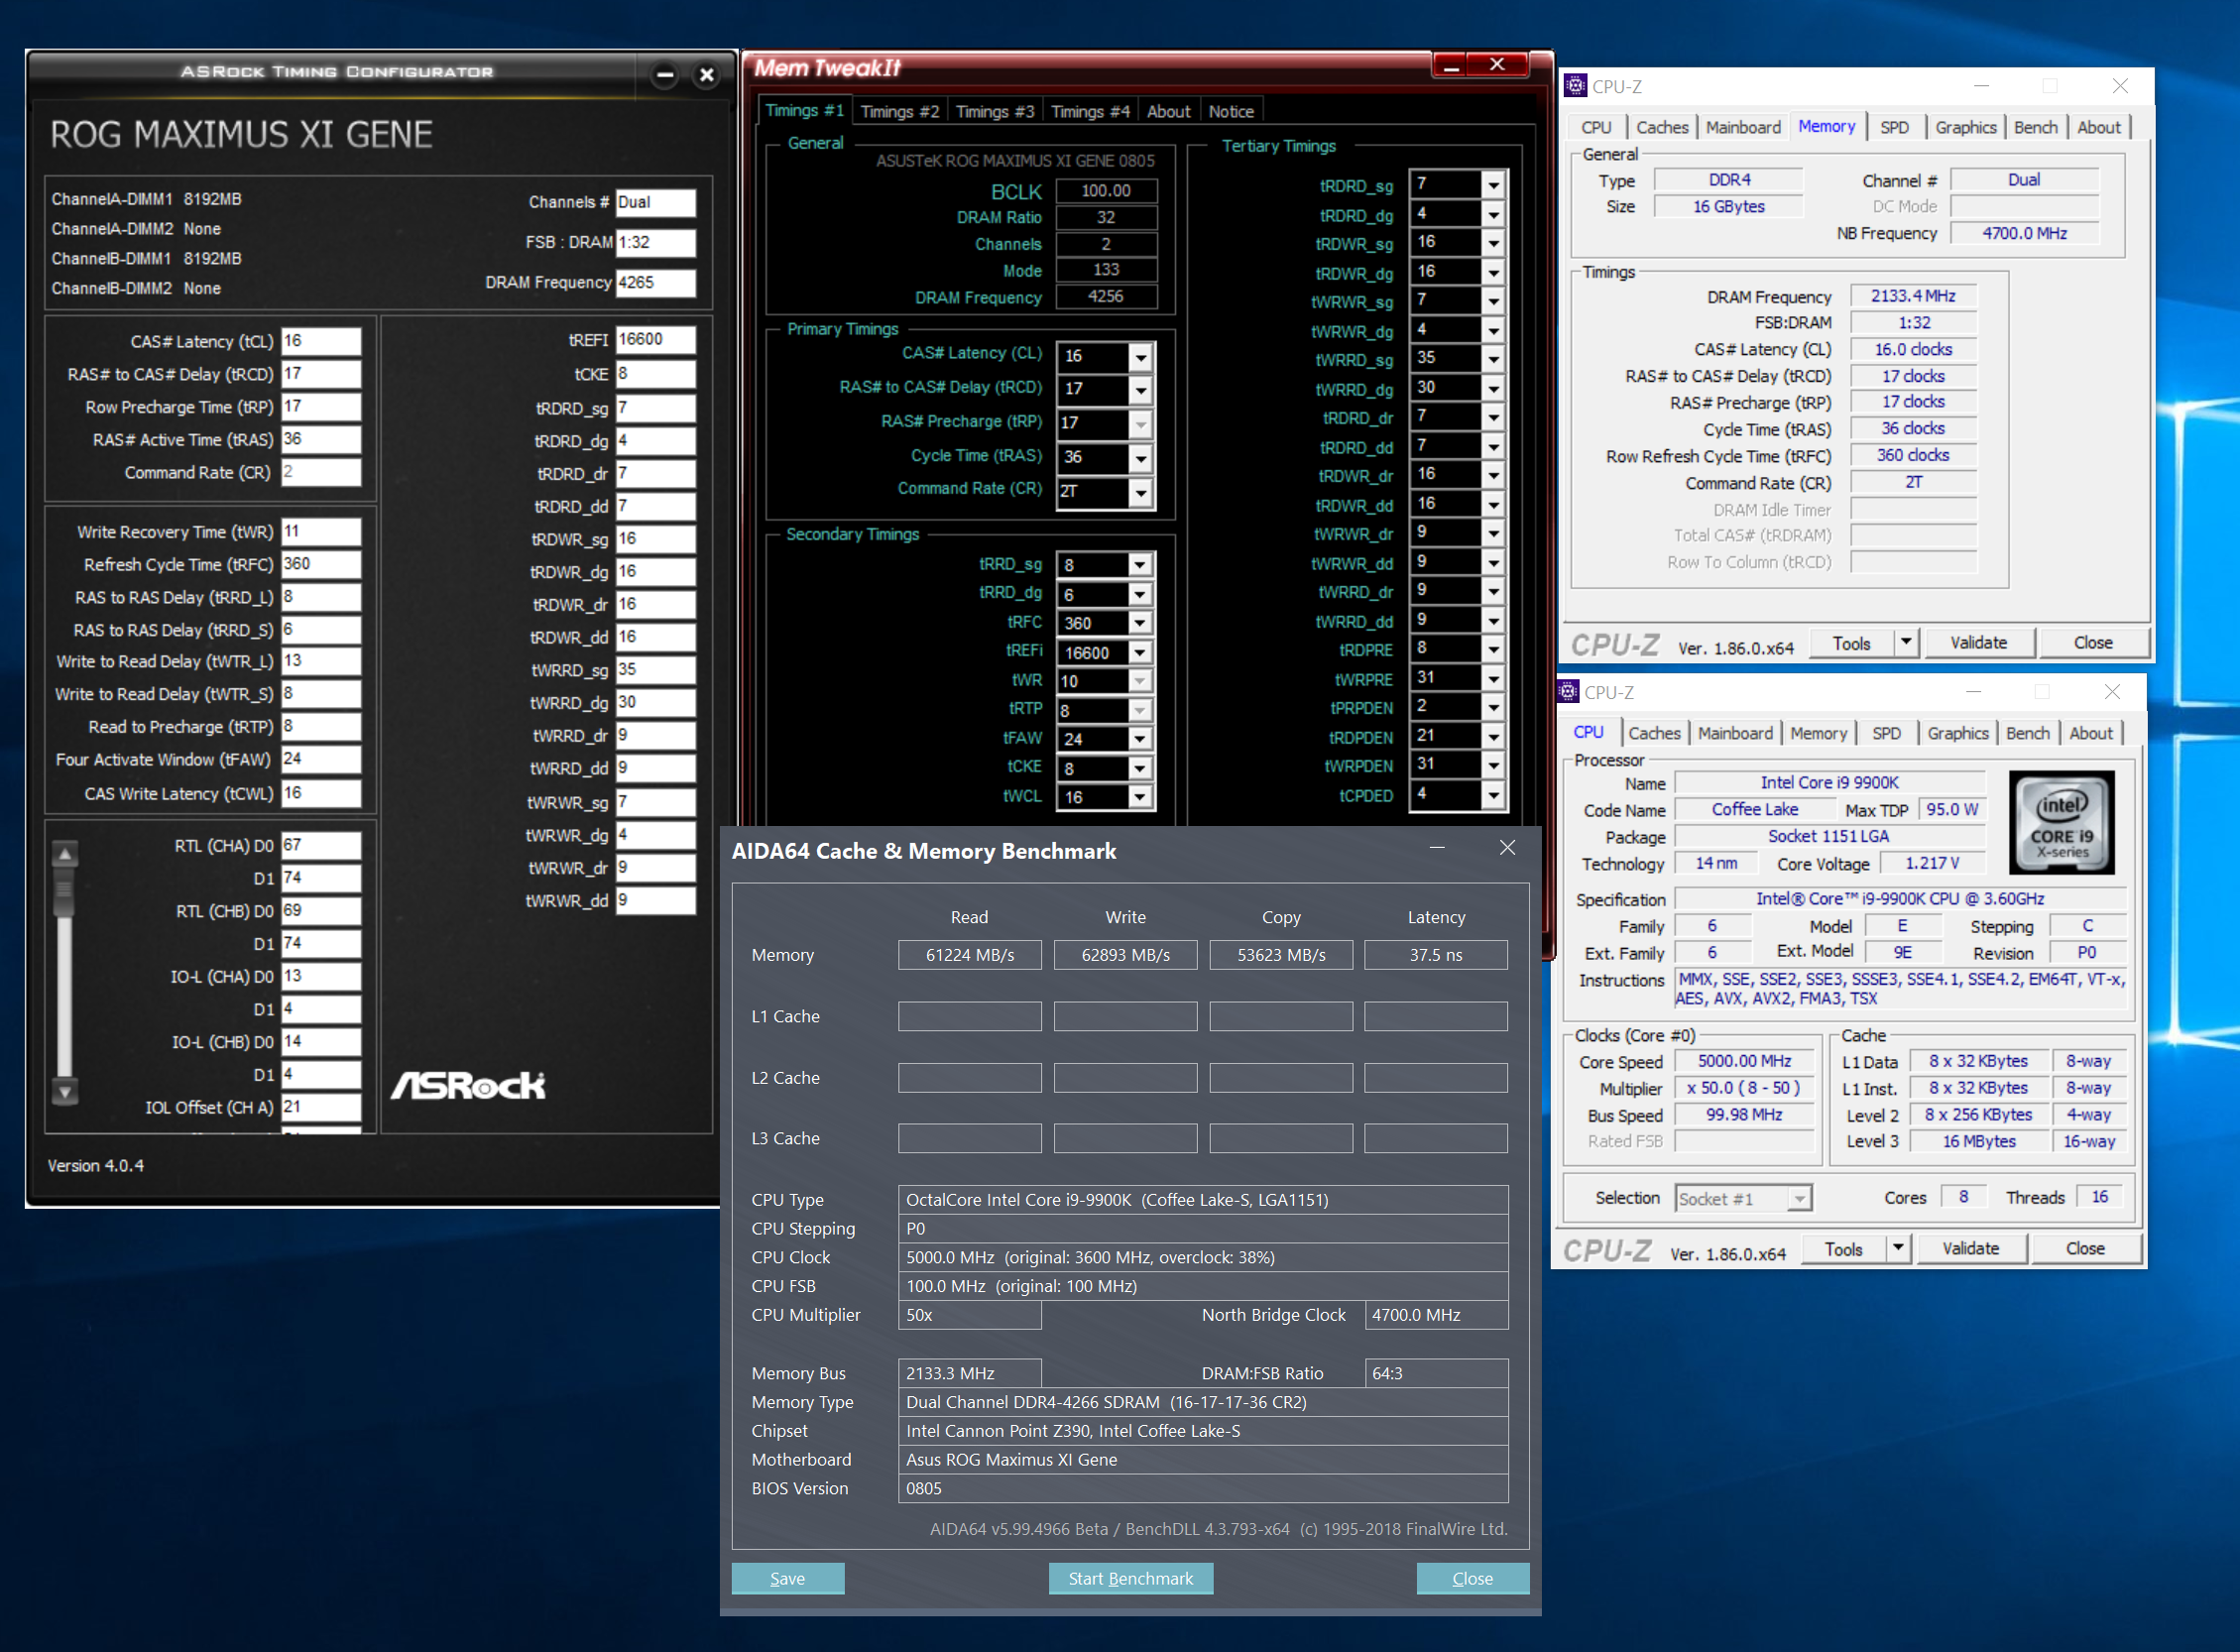Expand Command Rate (CR) dropdown in Mem TweakIt

1140,492
